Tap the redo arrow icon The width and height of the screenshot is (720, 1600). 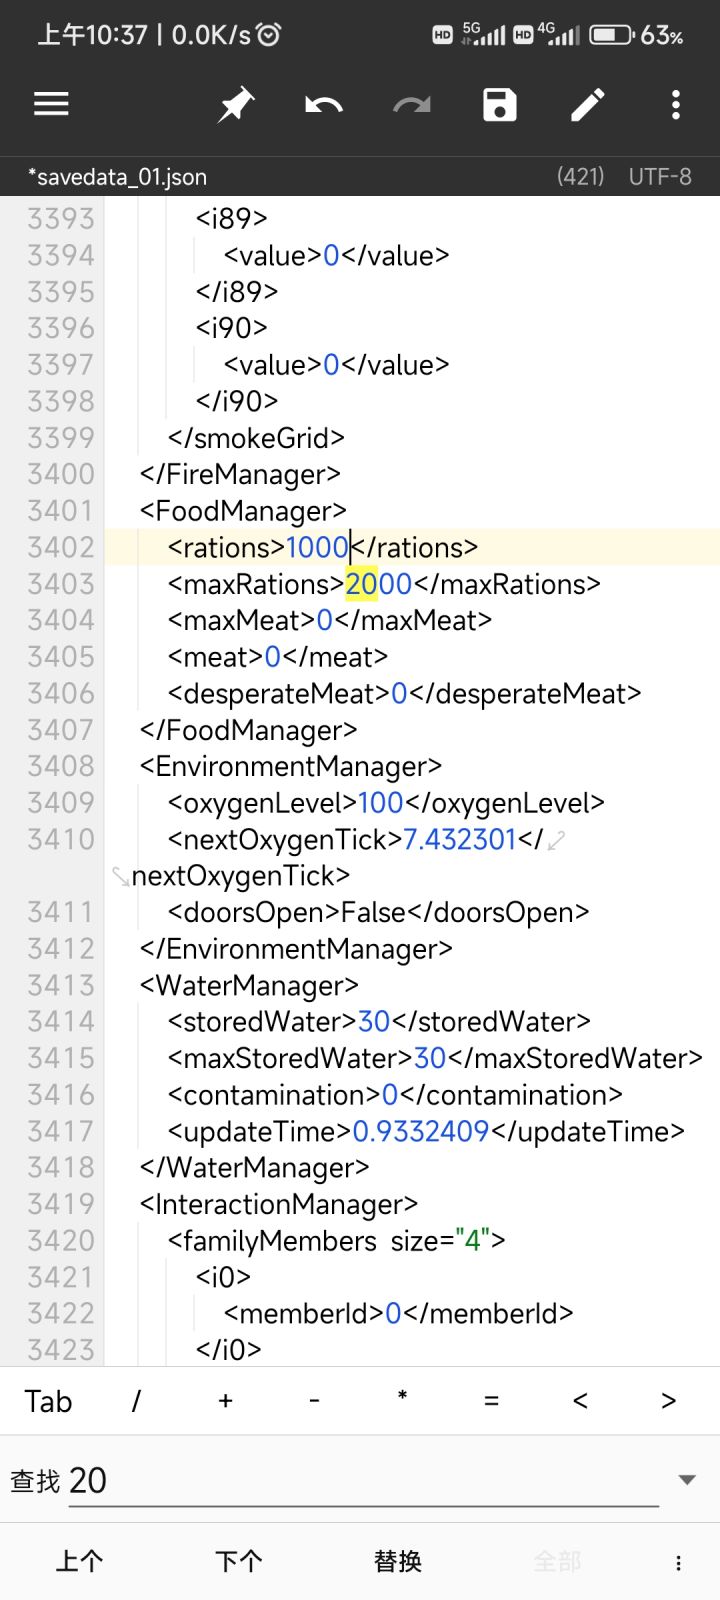[x=412, y=104]
